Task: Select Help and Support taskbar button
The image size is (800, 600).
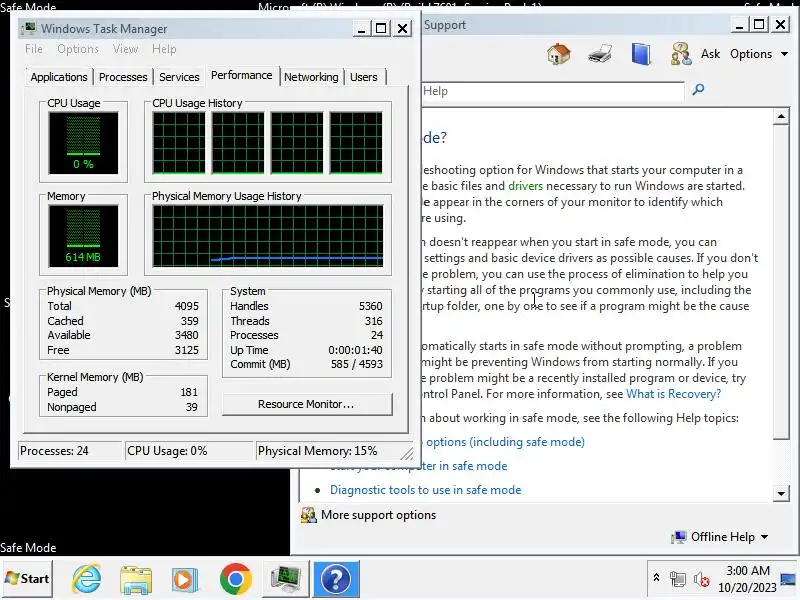Action: pyautogui.click(x=336, y=579)
